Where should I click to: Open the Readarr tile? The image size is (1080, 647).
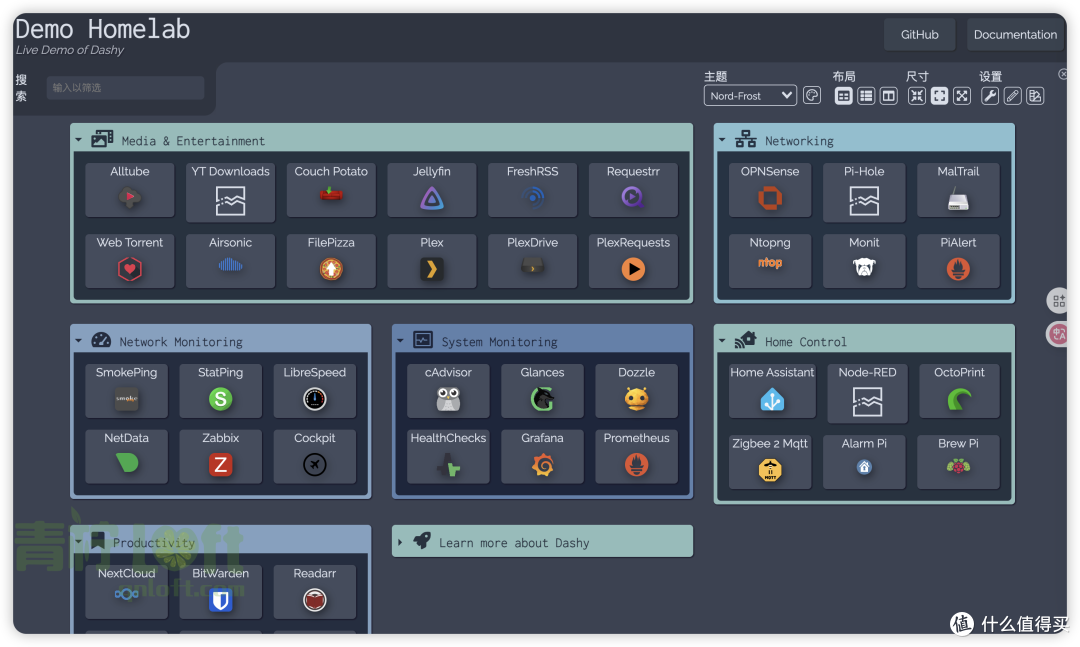pyautogui.click(x=315, y=592)
